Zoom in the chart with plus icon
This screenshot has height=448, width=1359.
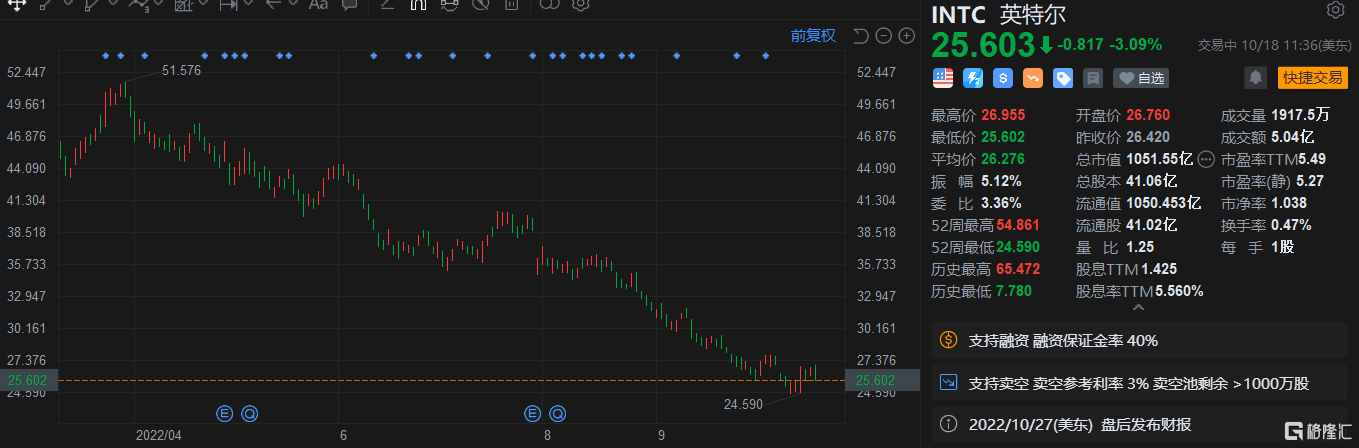pos(907,36)
